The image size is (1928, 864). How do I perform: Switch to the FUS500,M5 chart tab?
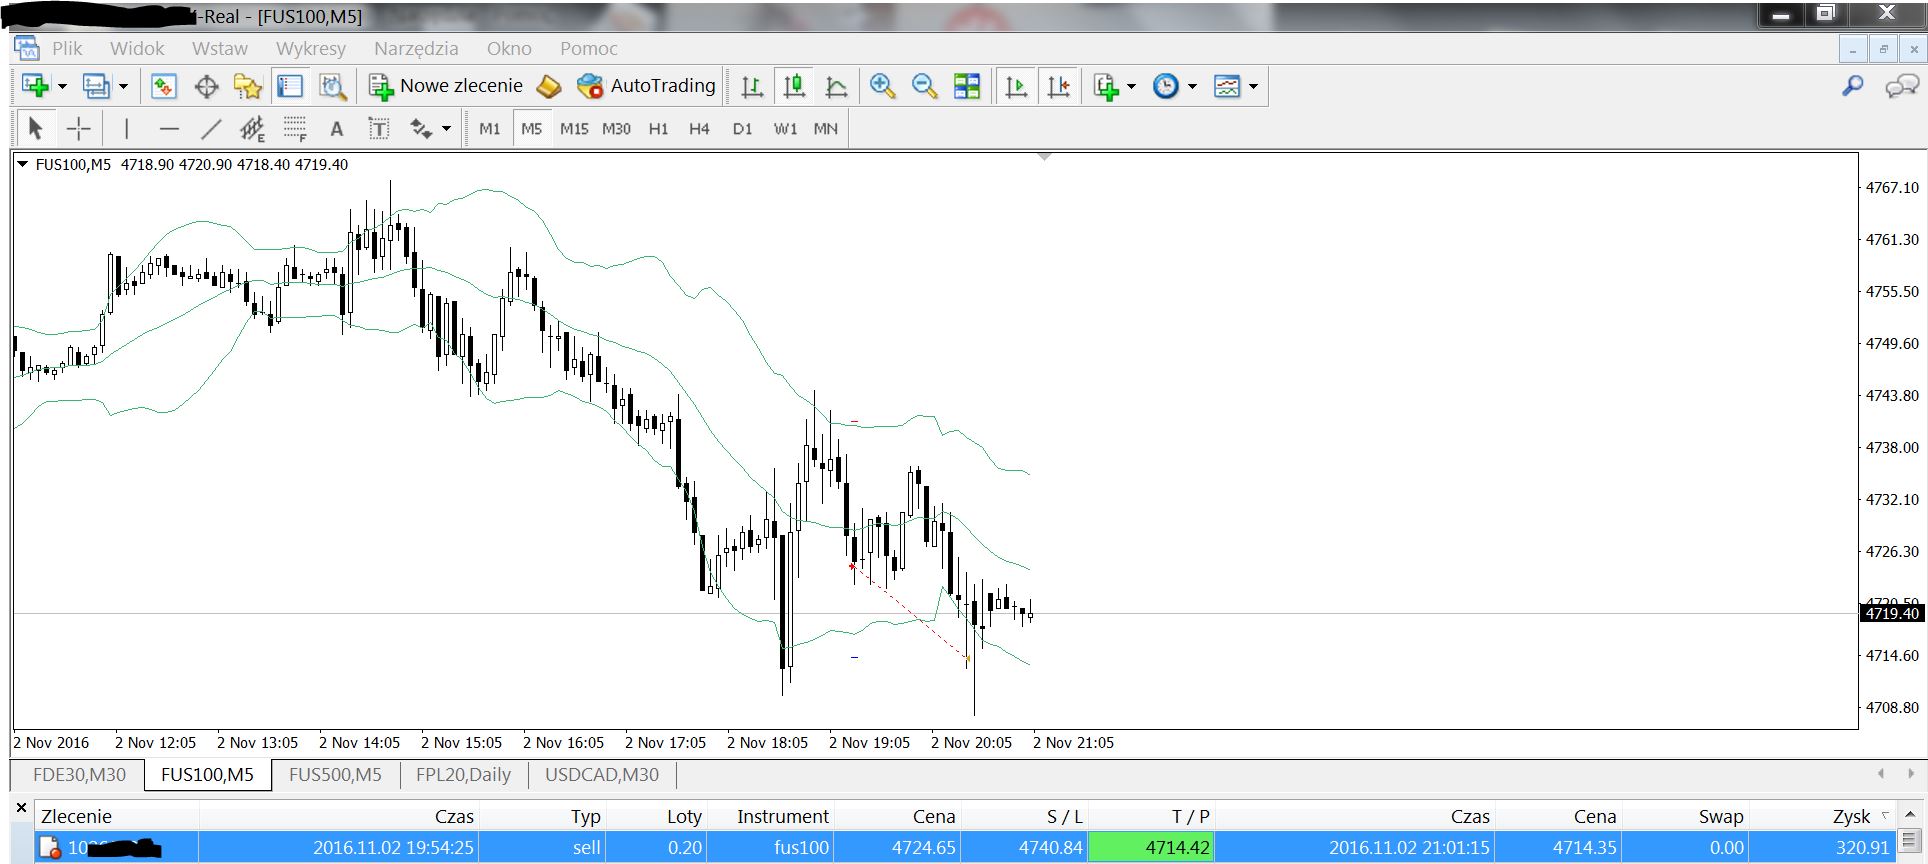coord(335,774)
